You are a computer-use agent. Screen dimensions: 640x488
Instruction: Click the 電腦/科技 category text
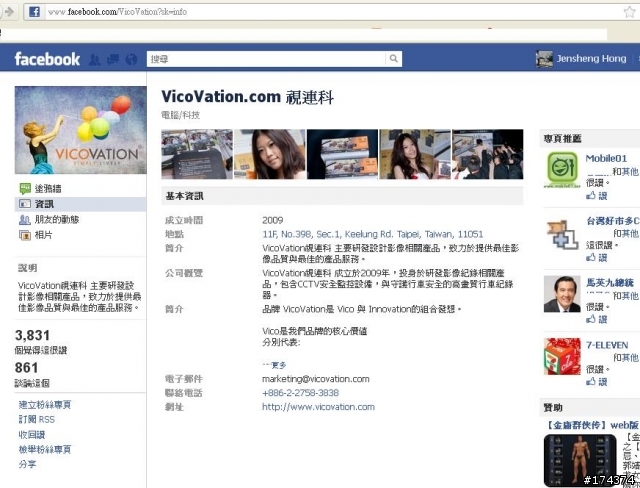180,115
